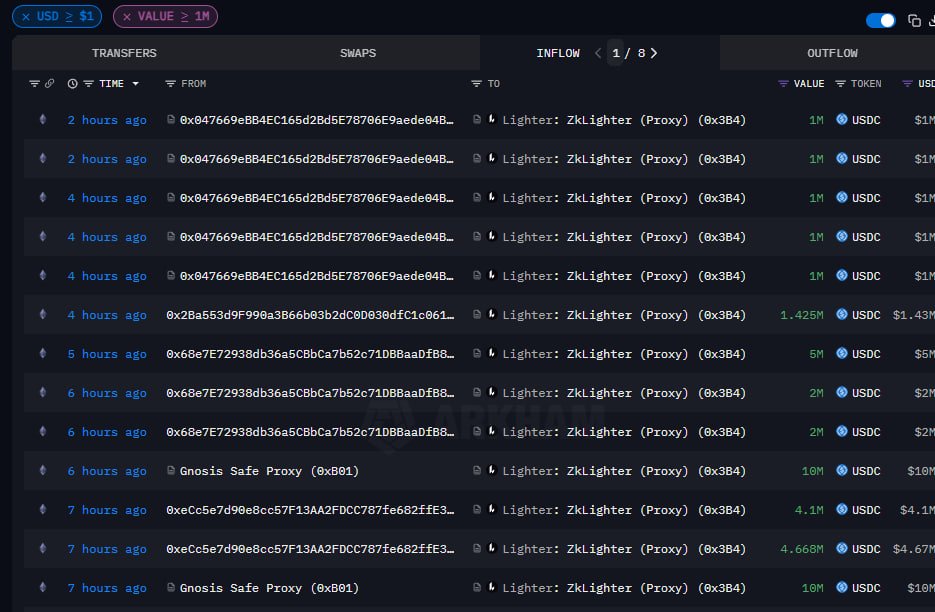This screenshot has width=935, height=612.
Task: Click contract icon before Gnosis Safe, 7 hours ago
Action: (x=171, y=587)
